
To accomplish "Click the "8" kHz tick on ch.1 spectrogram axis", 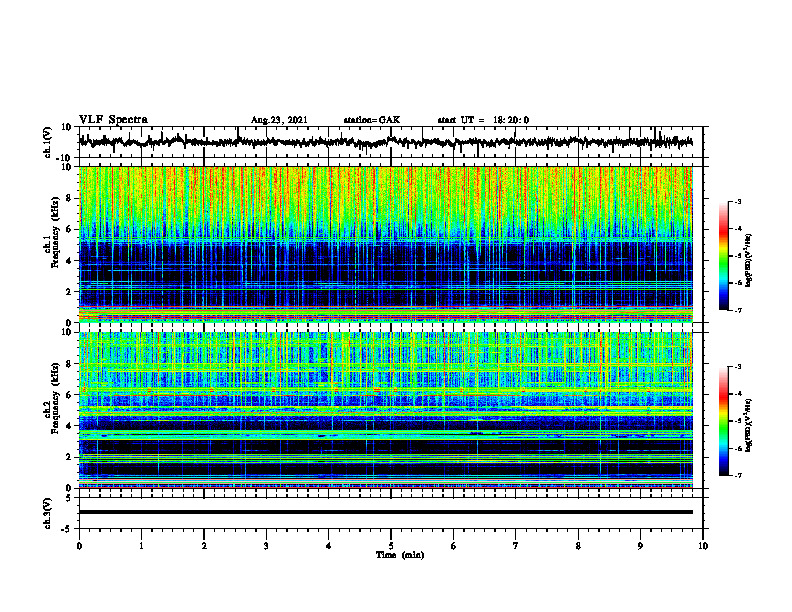I will [x=69, y=198].
